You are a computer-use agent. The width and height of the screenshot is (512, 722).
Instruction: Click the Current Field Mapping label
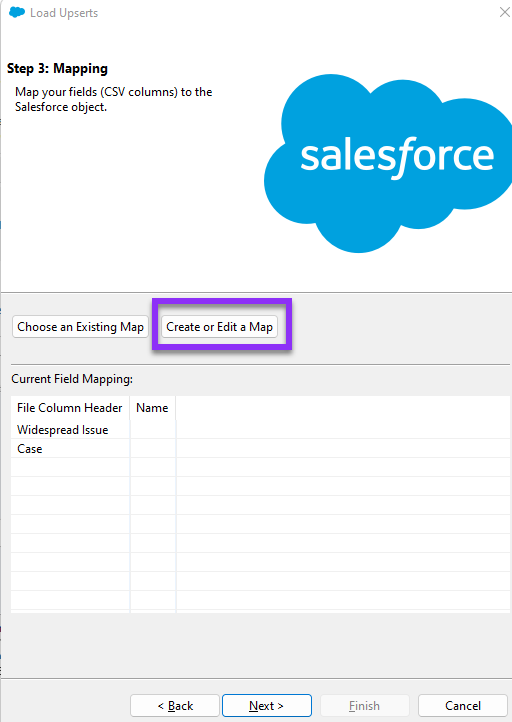pyautogui.click(x=72, y=379)
